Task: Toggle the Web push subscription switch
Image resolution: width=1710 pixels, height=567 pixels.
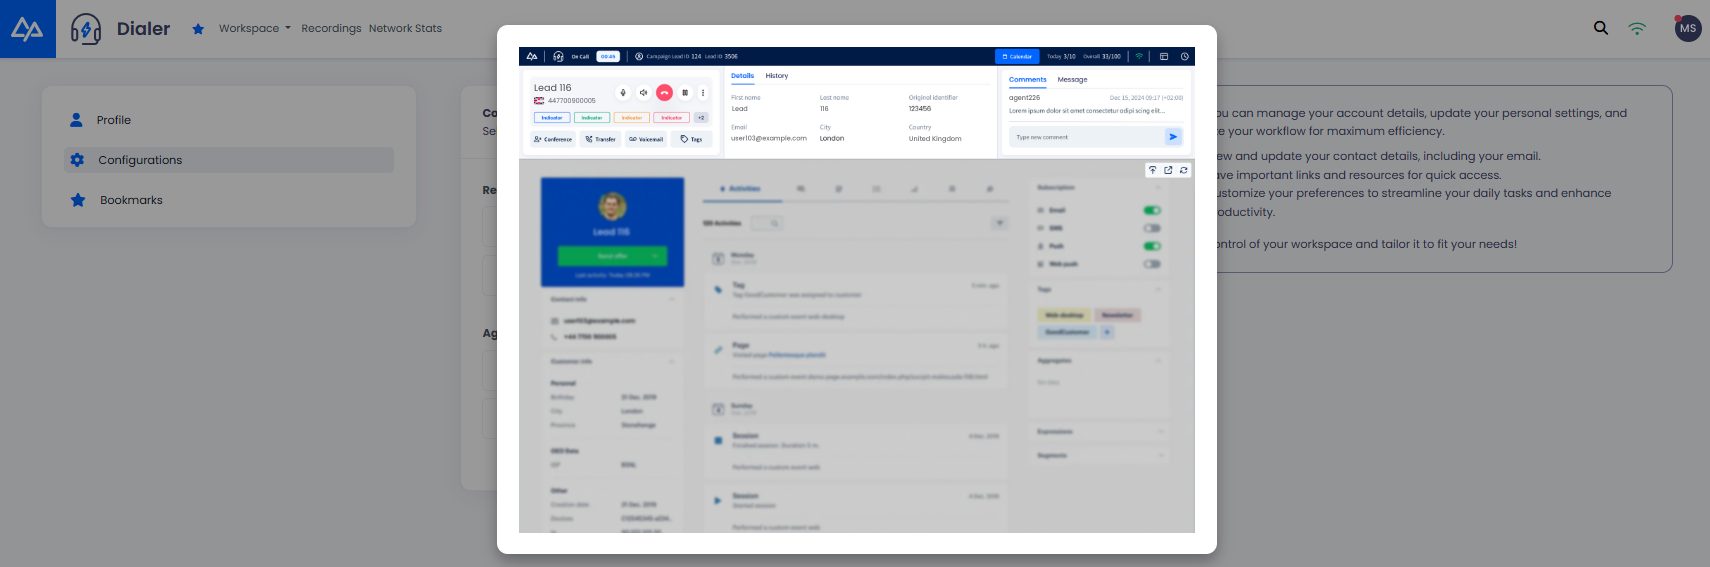Action: (x=1152, y=264)
